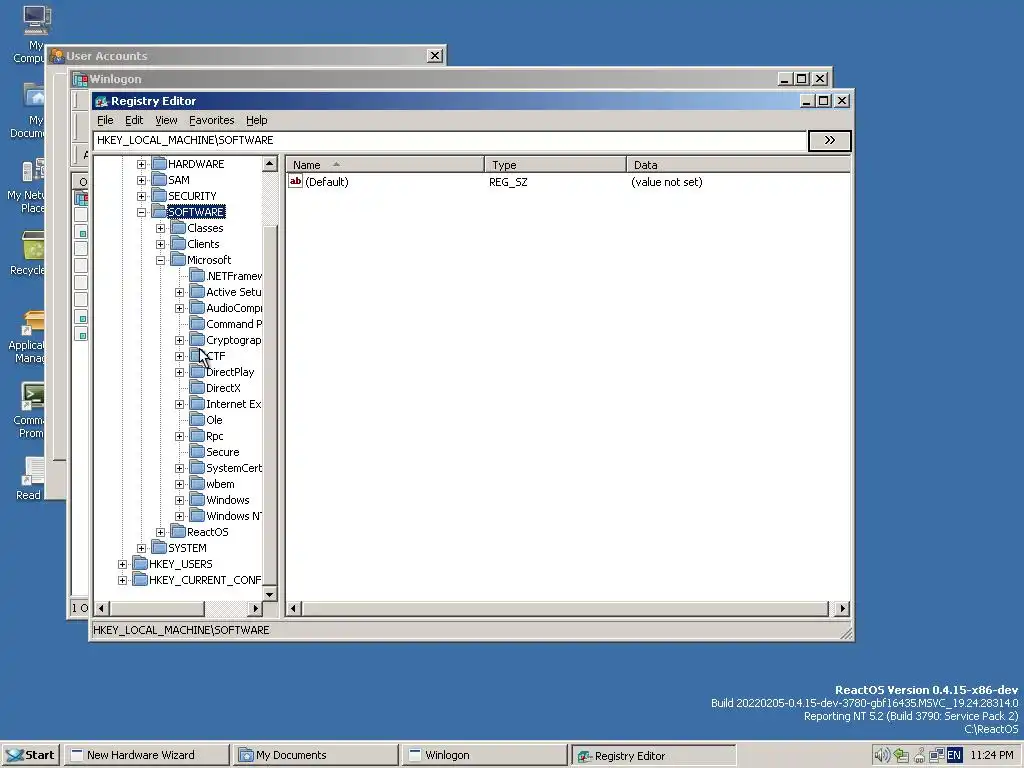Select the AudioCompression folder icon
This screenshot has height=768, width=1024.
pos(197,308)
